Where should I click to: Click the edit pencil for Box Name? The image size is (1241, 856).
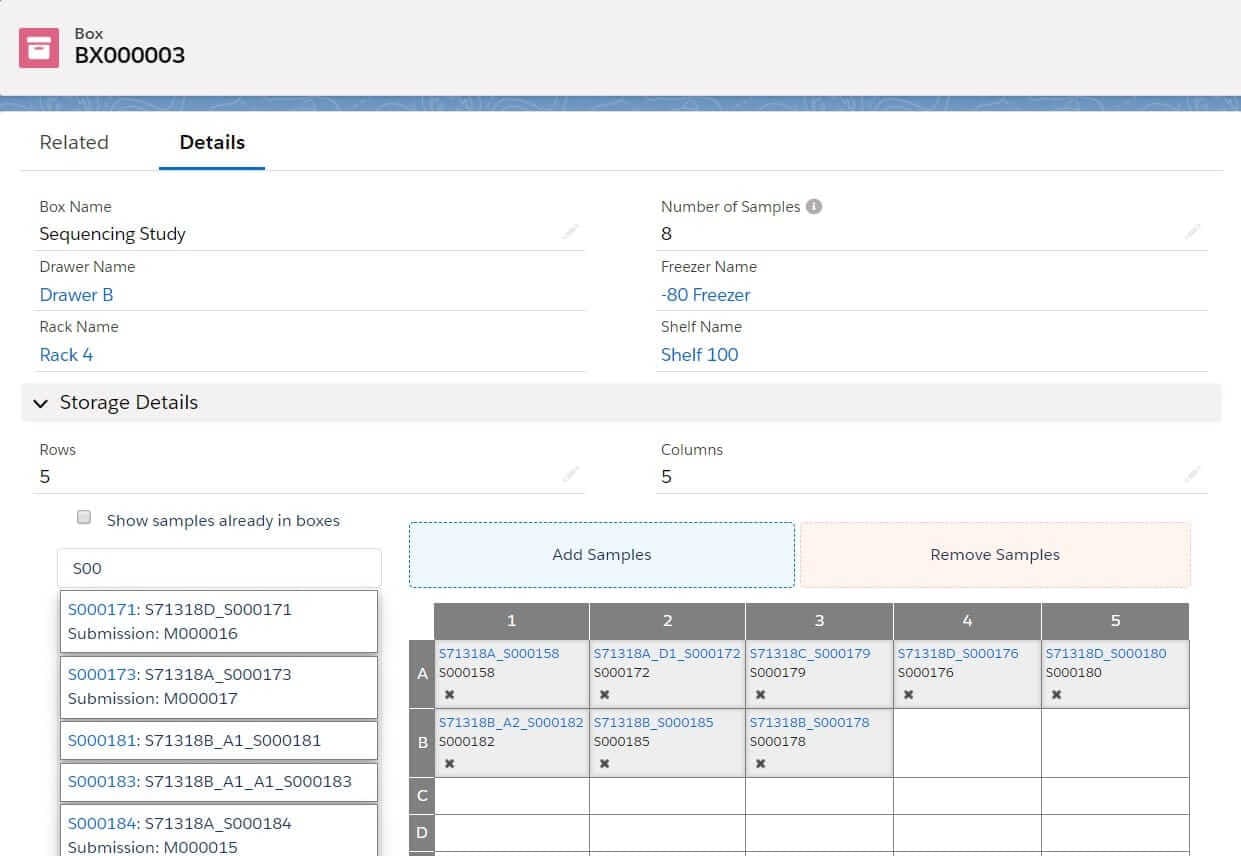click(570, 232)
